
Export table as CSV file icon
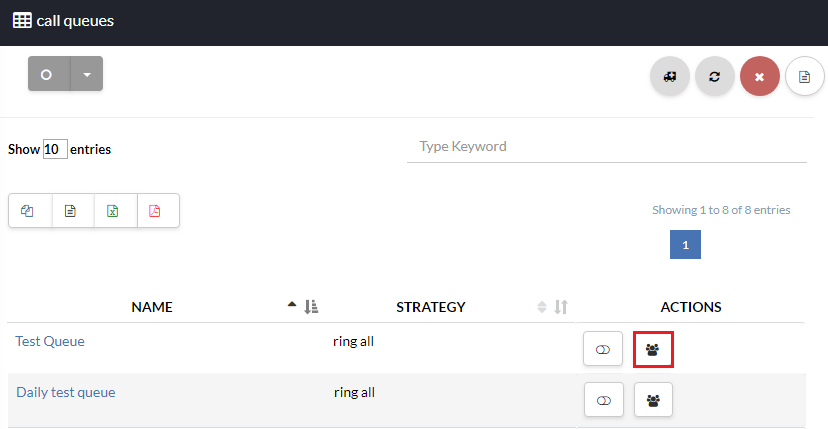tap(71, 211)
